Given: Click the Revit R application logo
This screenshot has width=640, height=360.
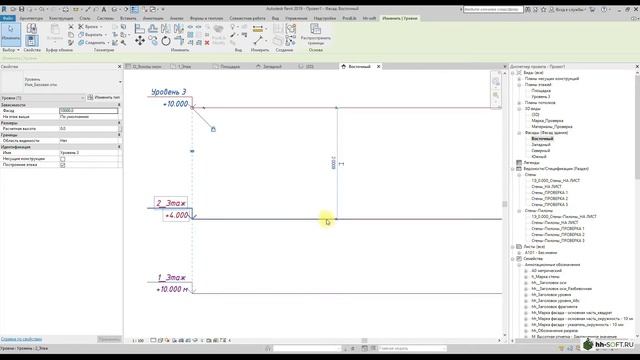Looking at the screenshot, I should (4, 9).
